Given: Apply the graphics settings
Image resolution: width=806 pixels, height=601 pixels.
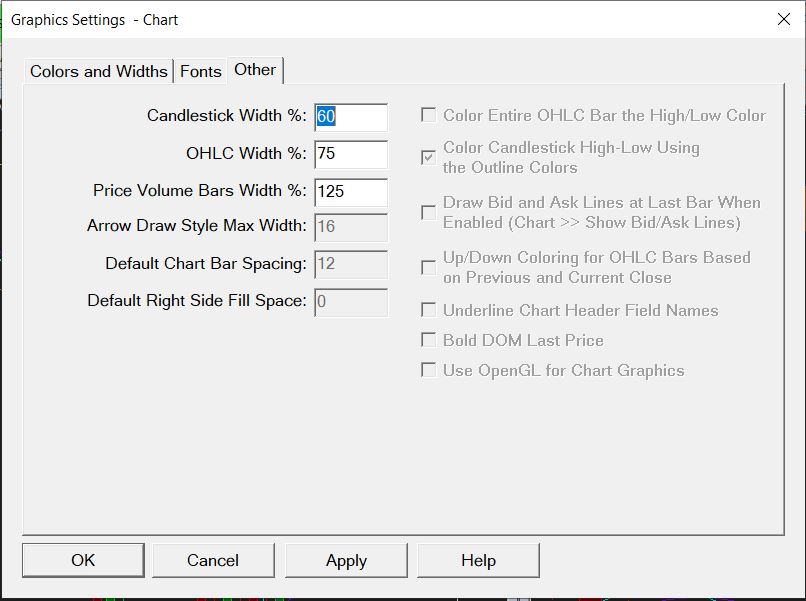Looking at the screenshot, I should pos(346,560).
